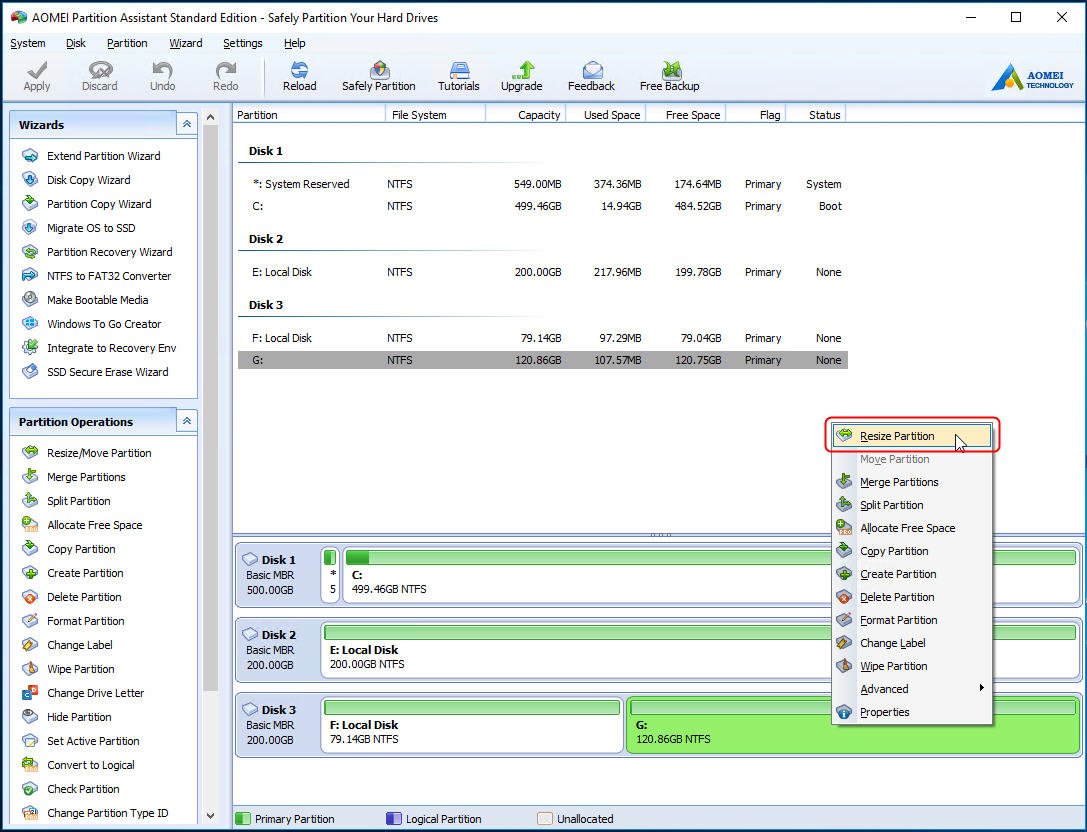Run Check Partition operation
This screenshot has height=832, width=1087.
[83, 789]
